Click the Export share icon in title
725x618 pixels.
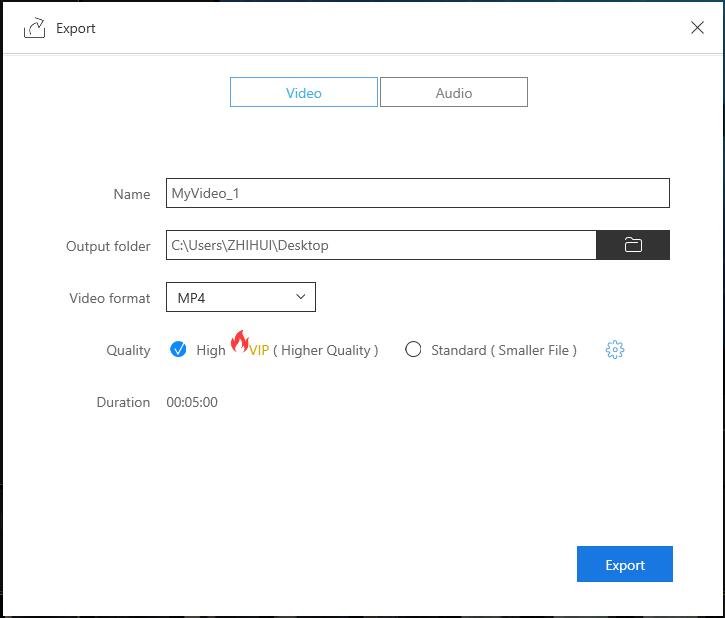(x=35, y=28)
